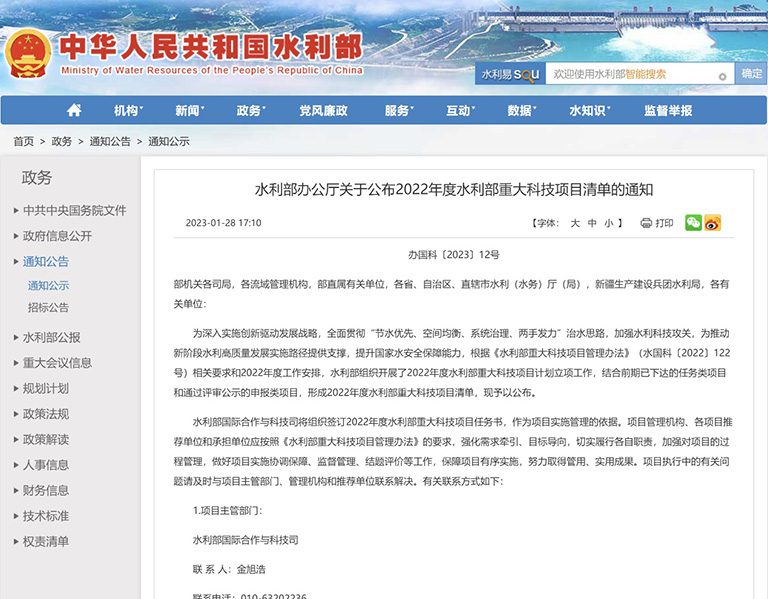Viewport: 768px width, 599px height.
Task: Click 通知公示 in the breadcrumb
Action: click(169, 142)
